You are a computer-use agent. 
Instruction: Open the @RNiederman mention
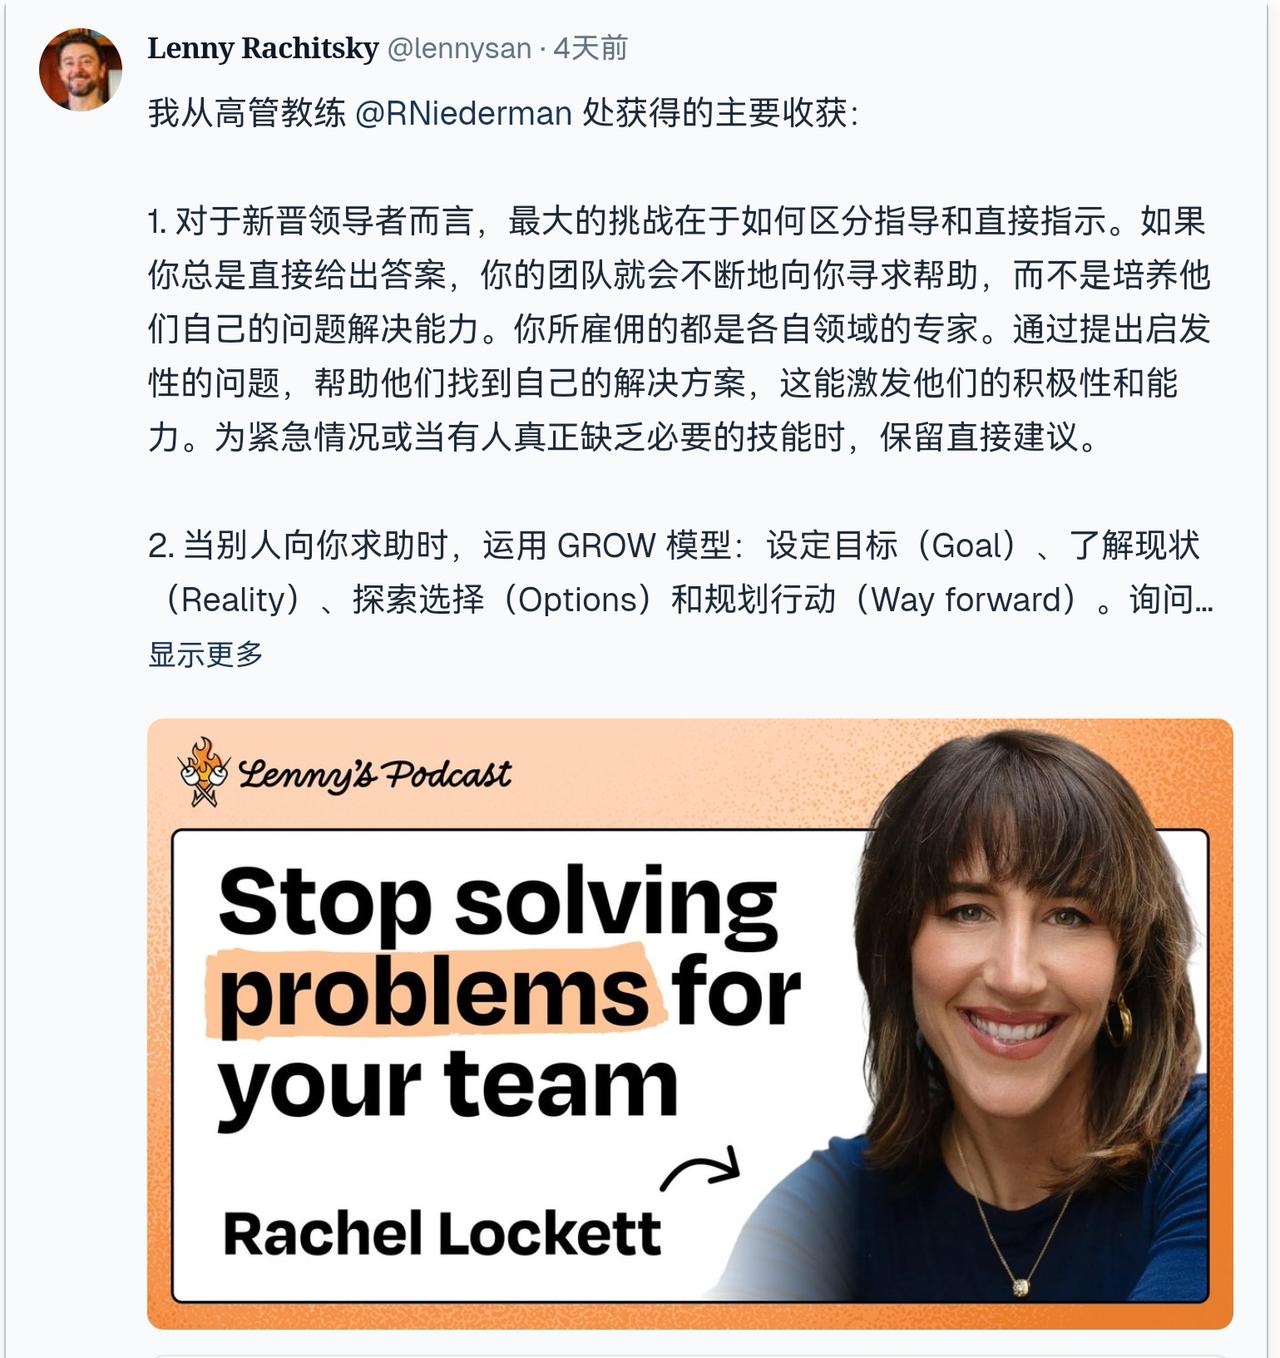click(464, 113)
